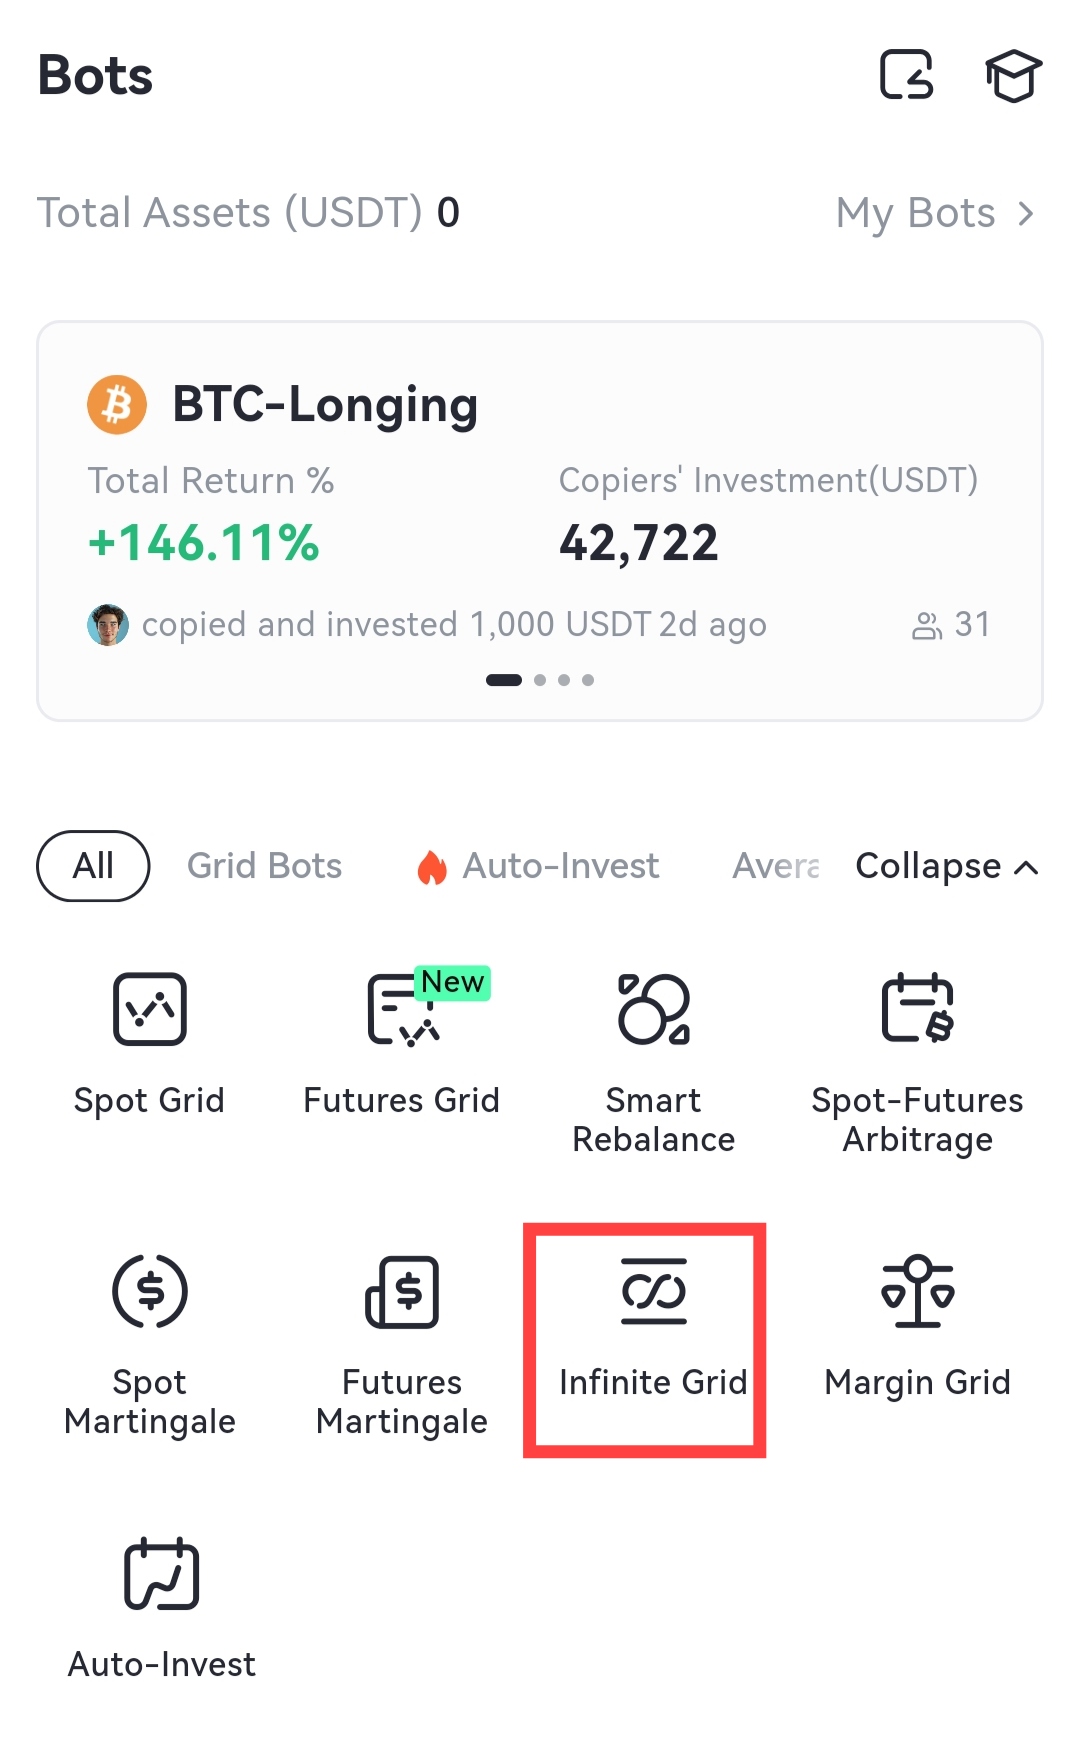Tap the Infinite Grid bot icon

tap(654, 1292)
